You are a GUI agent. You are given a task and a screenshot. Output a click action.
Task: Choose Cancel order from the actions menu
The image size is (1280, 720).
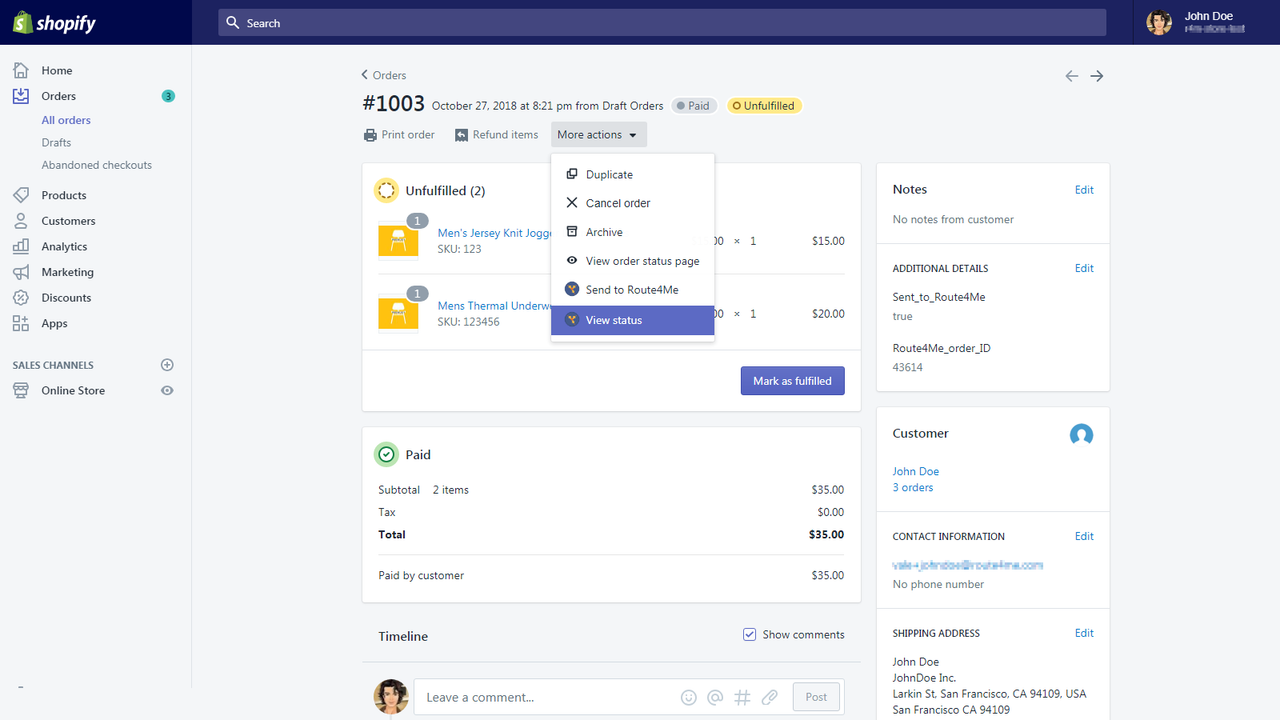click(618, 202)
